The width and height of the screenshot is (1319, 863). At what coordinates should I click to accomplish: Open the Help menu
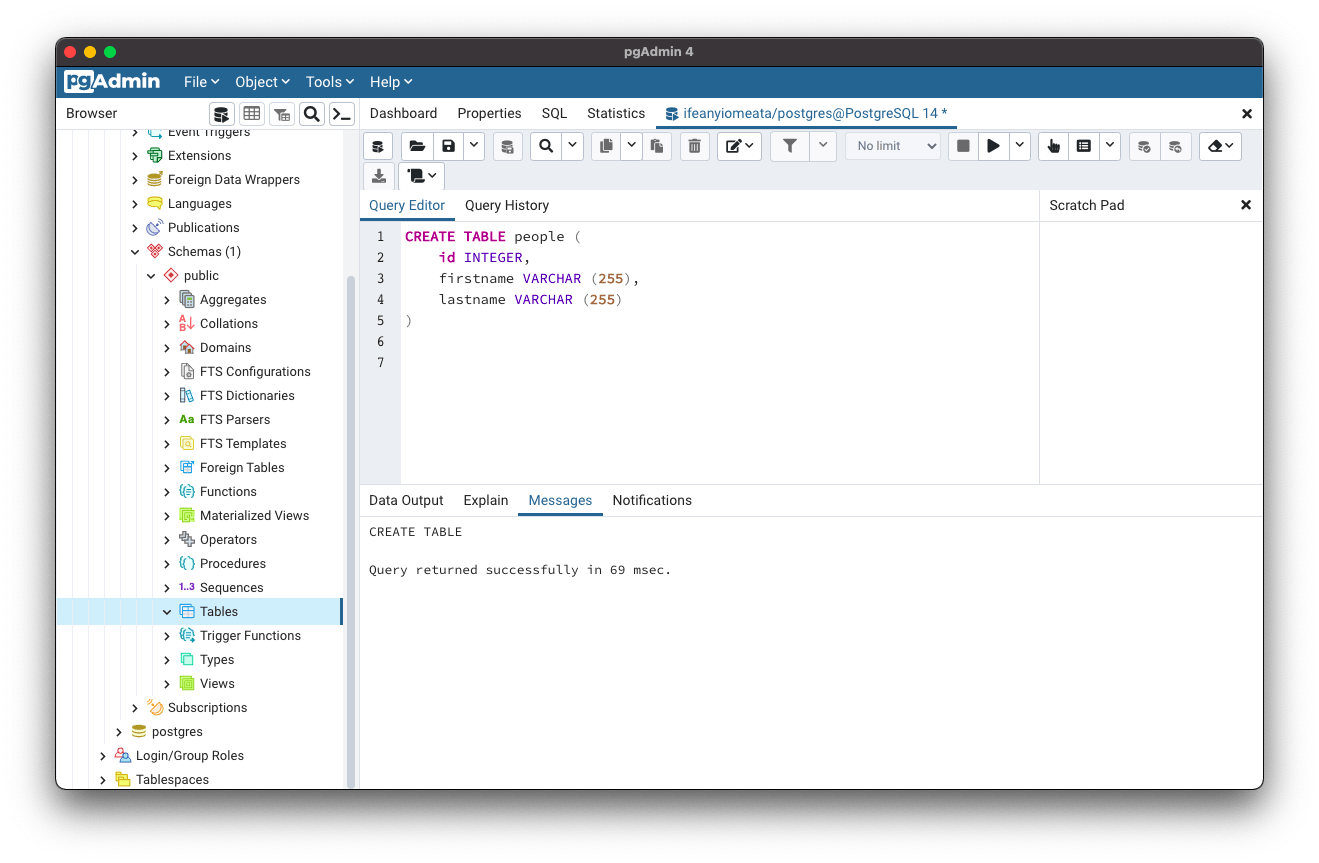click(391, 82)
